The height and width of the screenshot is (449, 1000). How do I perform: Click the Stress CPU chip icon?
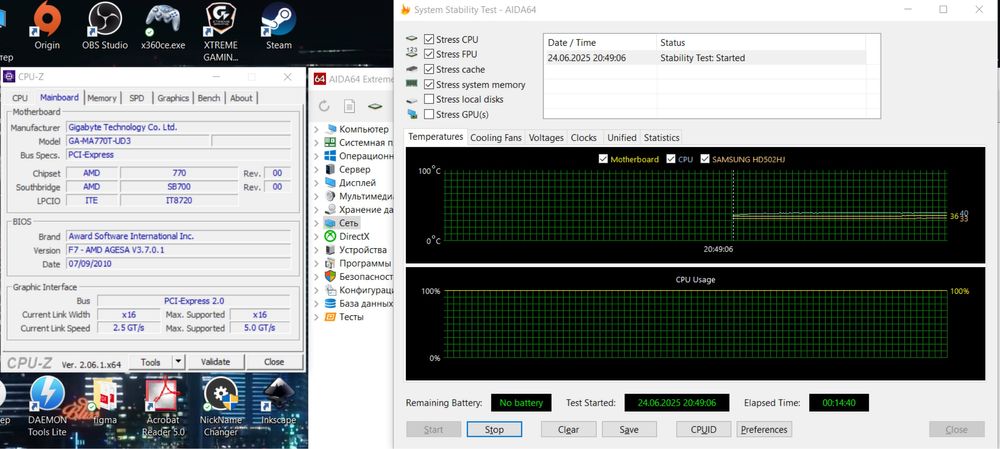pos(412,39)
